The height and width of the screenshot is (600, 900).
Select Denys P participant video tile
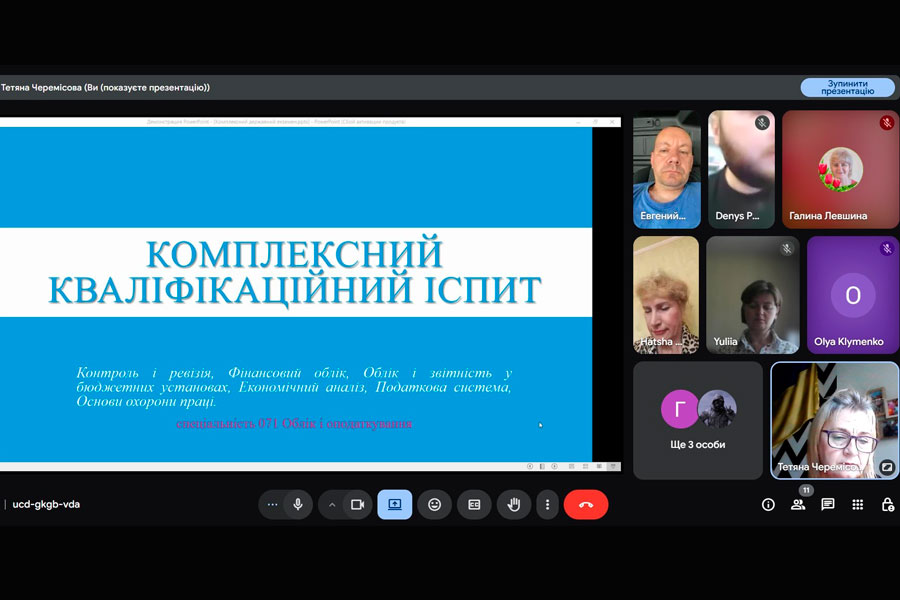tap(741, 169)
